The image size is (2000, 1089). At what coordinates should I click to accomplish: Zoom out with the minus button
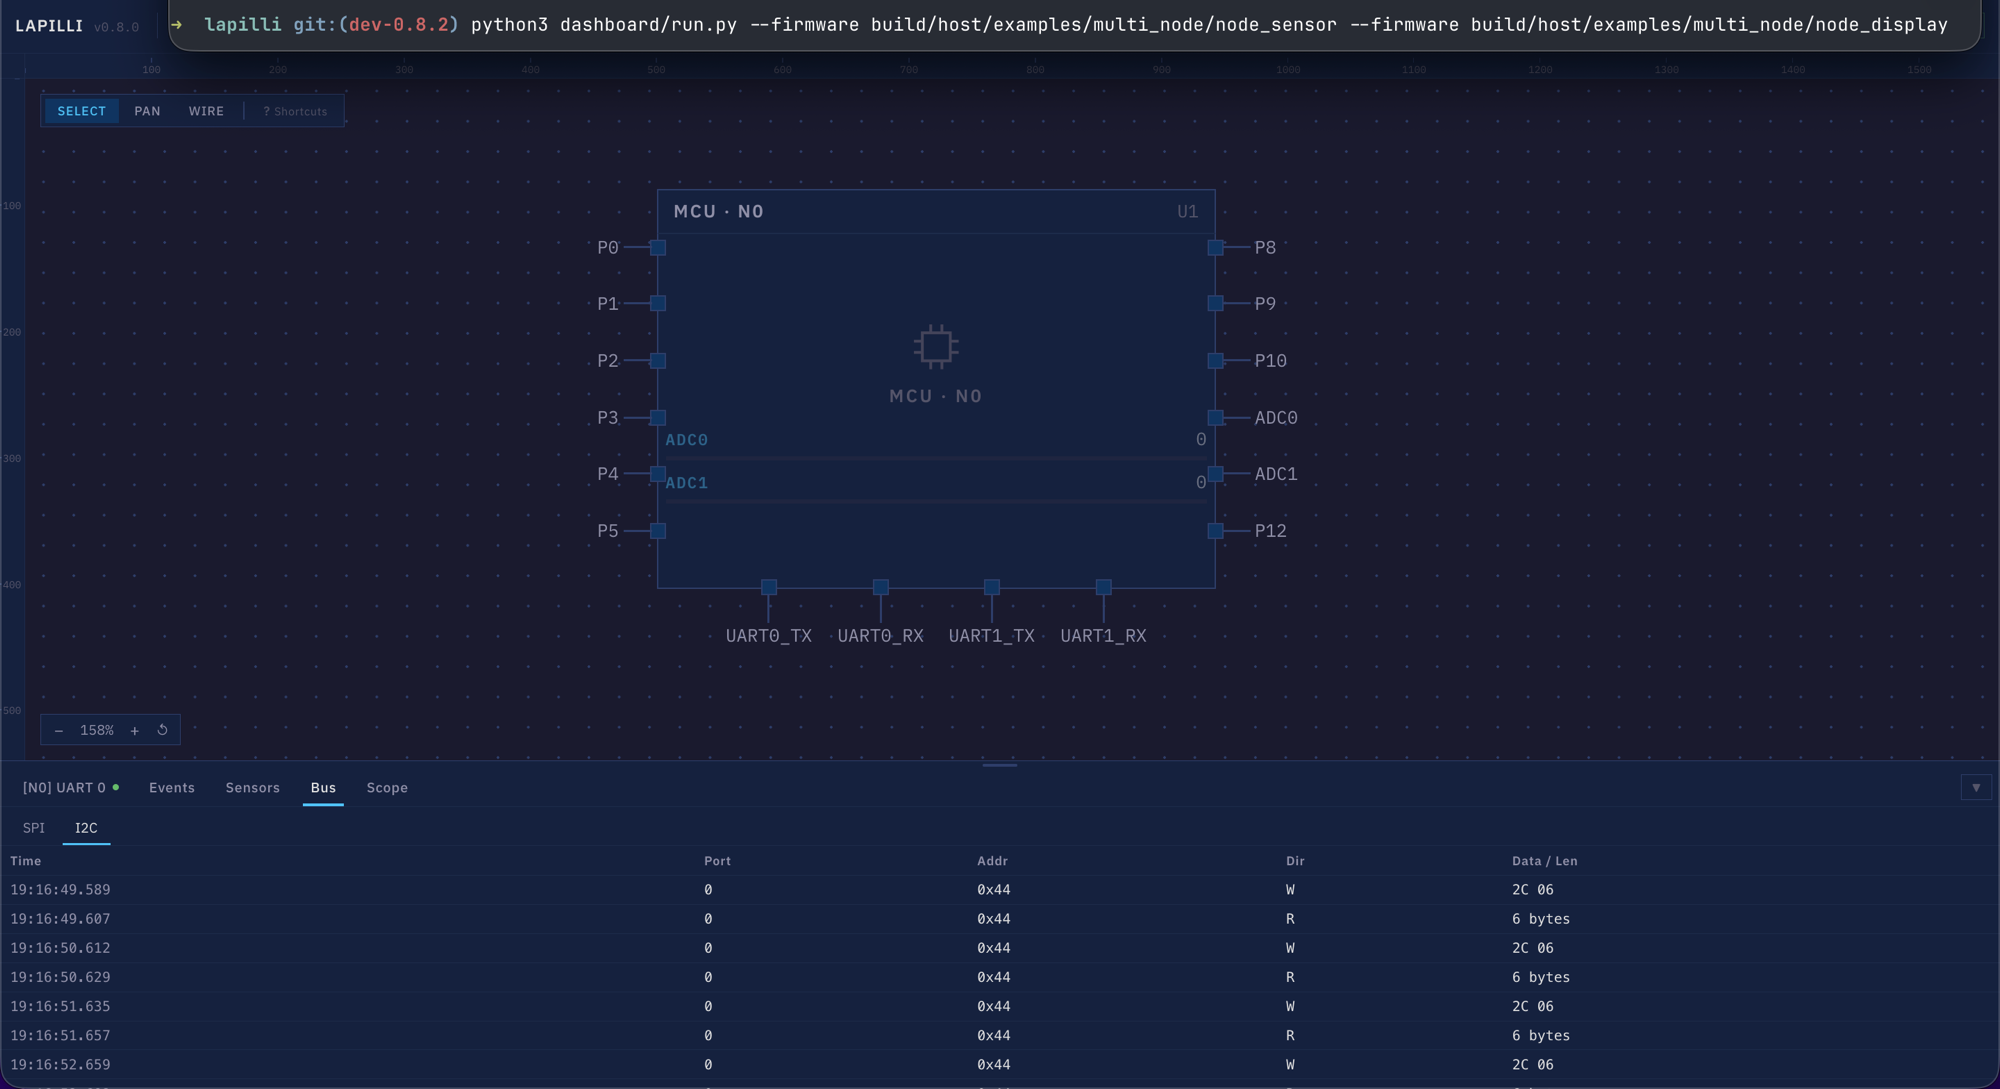click(58, 730)
